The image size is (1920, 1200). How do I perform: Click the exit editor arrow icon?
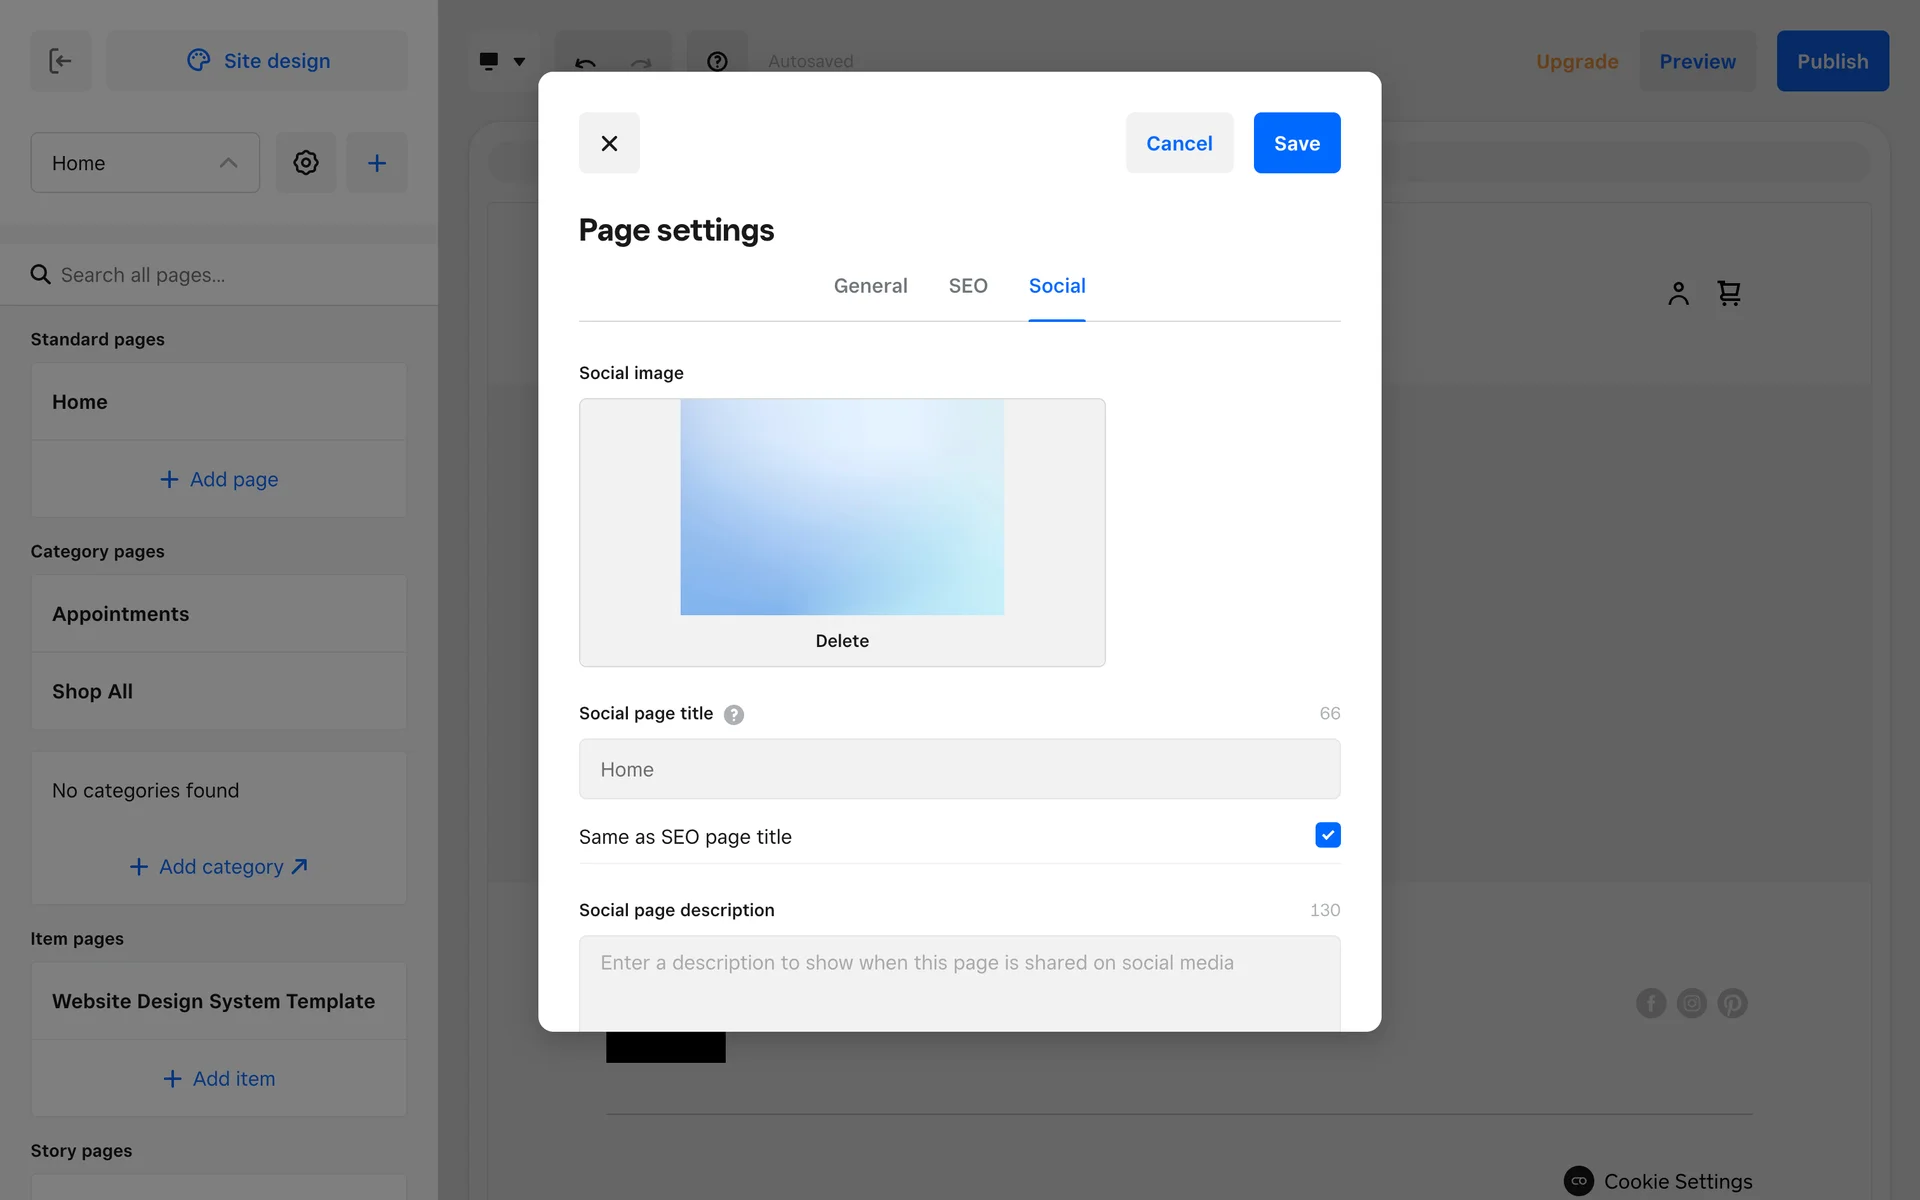(61, 61)
